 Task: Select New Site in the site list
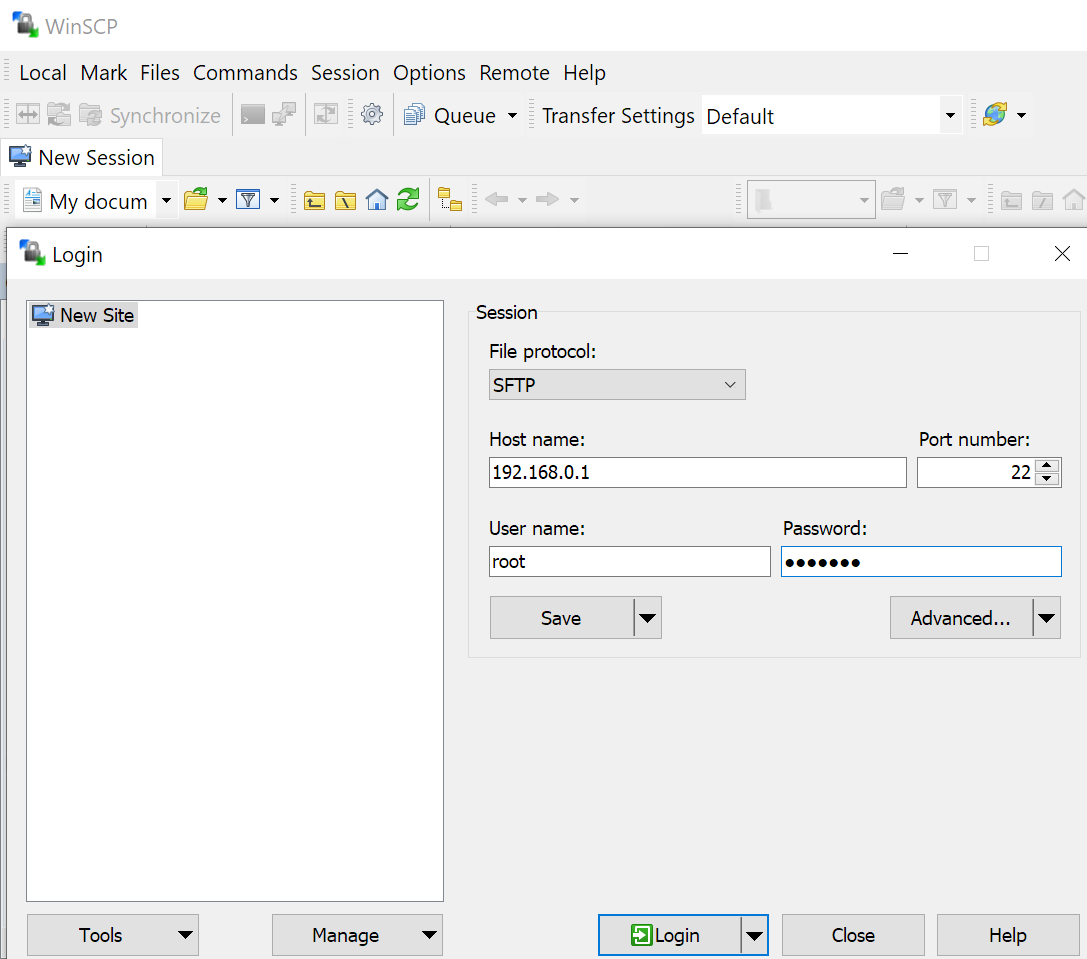pyautogui.click(x=84, y=315)
